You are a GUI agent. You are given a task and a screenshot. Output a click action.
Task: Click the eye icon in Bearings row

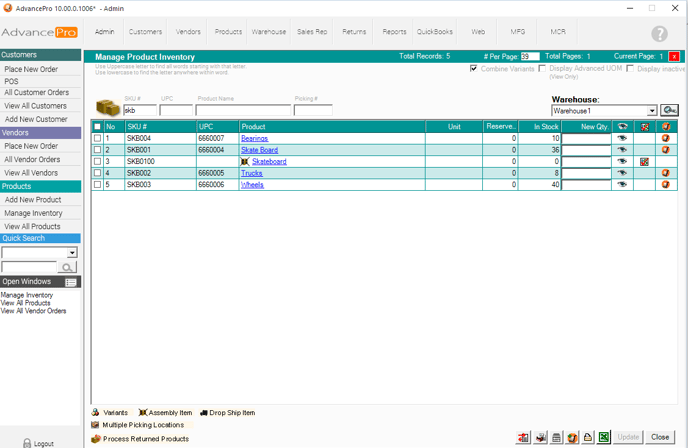(x=622, y=138)
